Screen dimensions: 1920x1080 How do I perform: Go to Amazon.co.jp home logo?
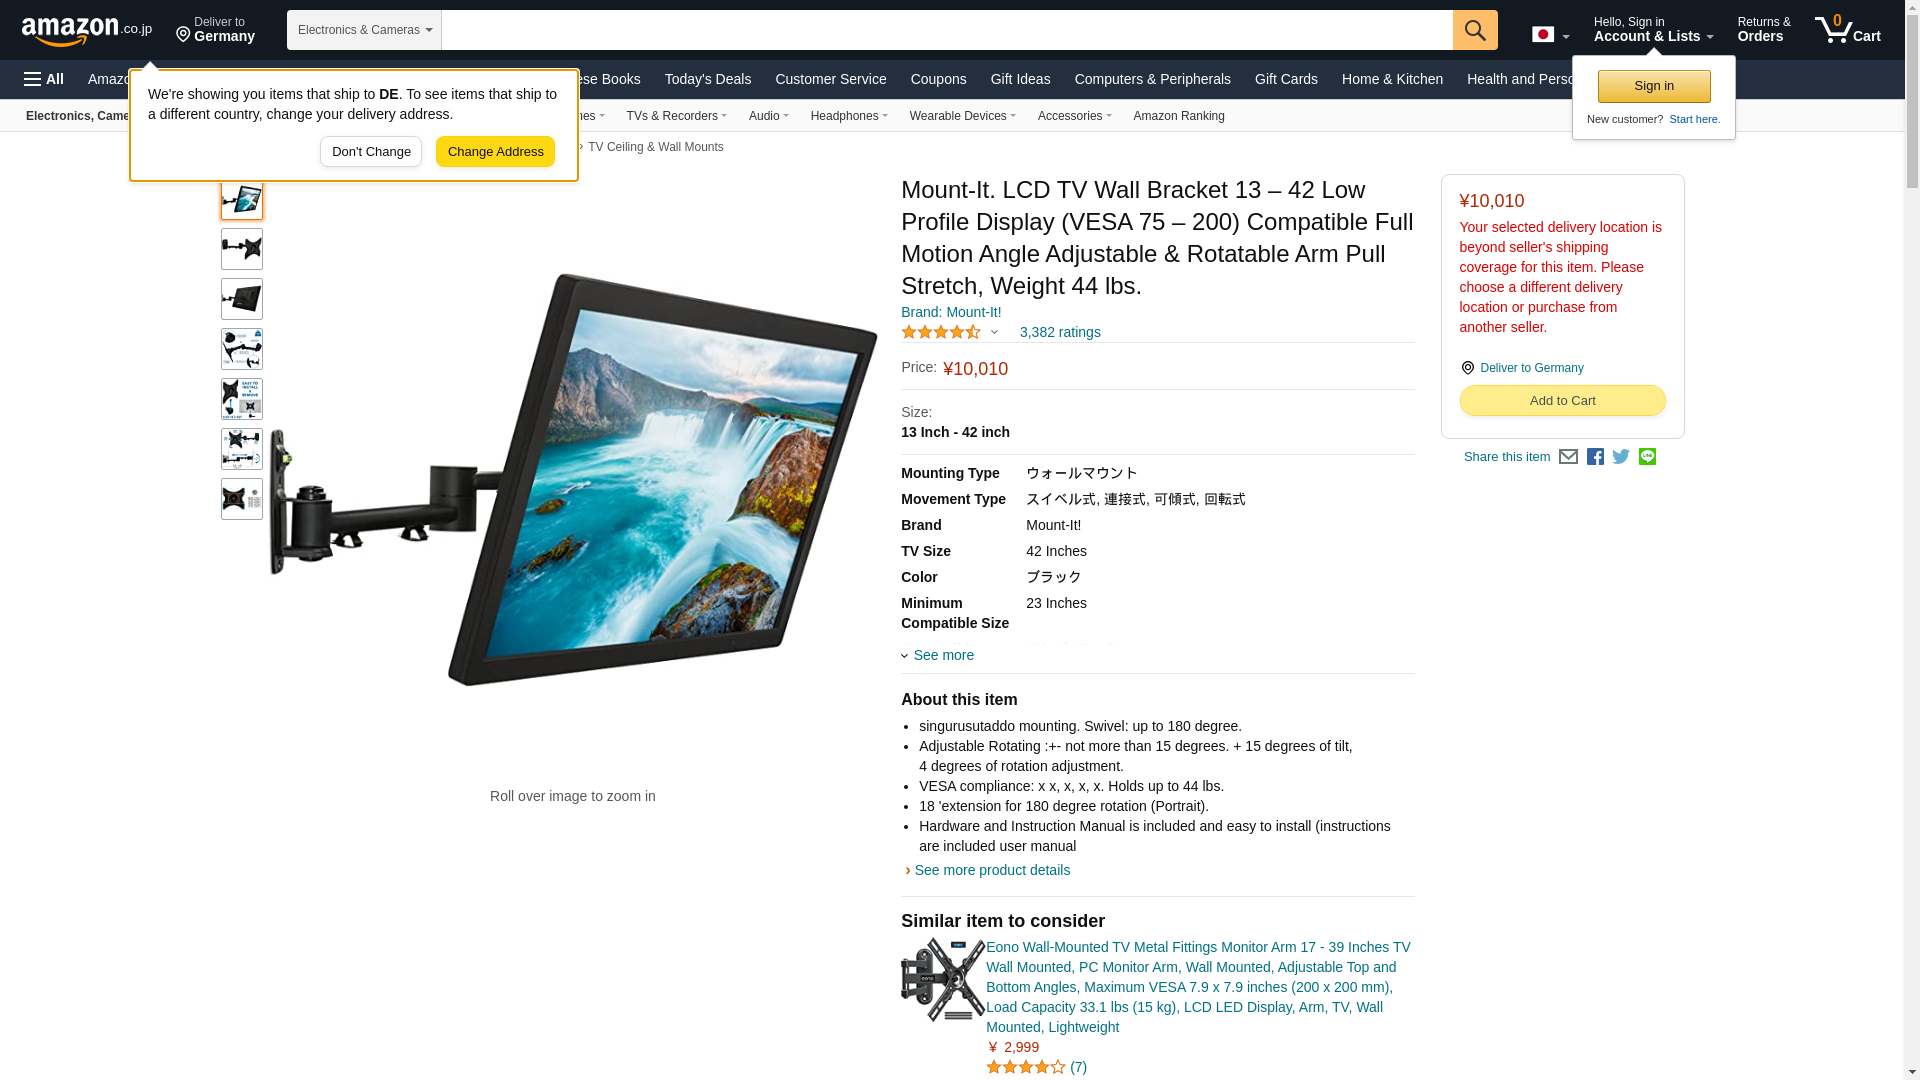87,30
